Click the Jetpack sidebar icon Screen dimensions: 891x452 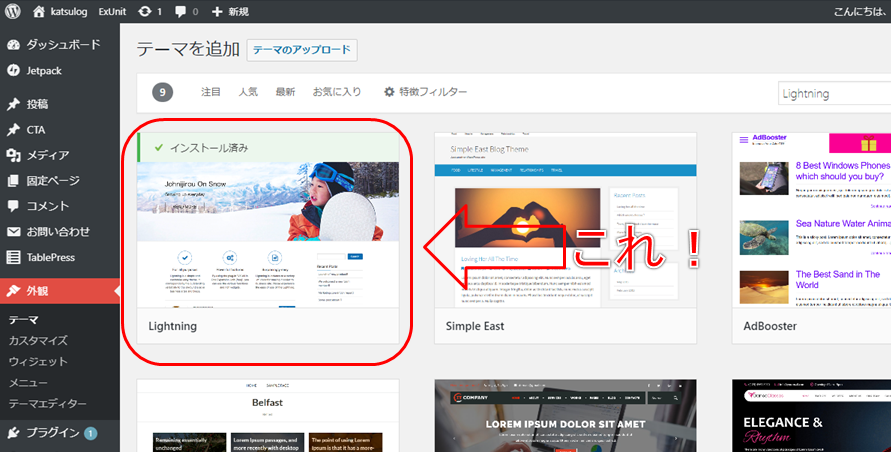13,71
